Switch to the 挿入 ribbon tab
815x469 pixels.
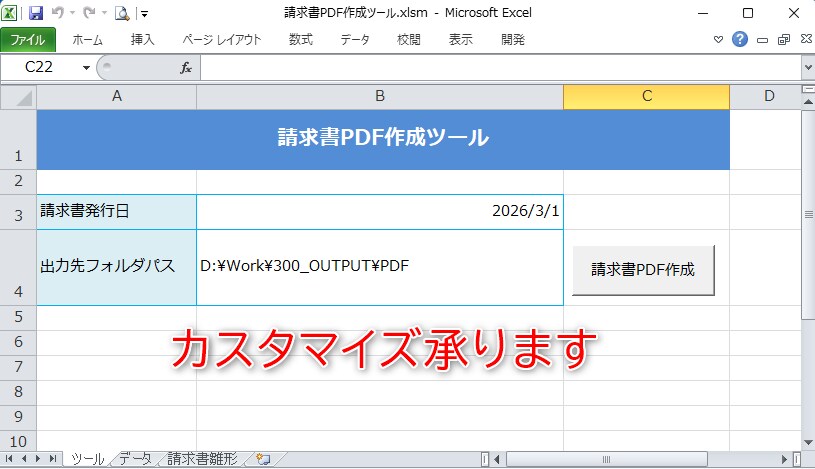(142, 40)
